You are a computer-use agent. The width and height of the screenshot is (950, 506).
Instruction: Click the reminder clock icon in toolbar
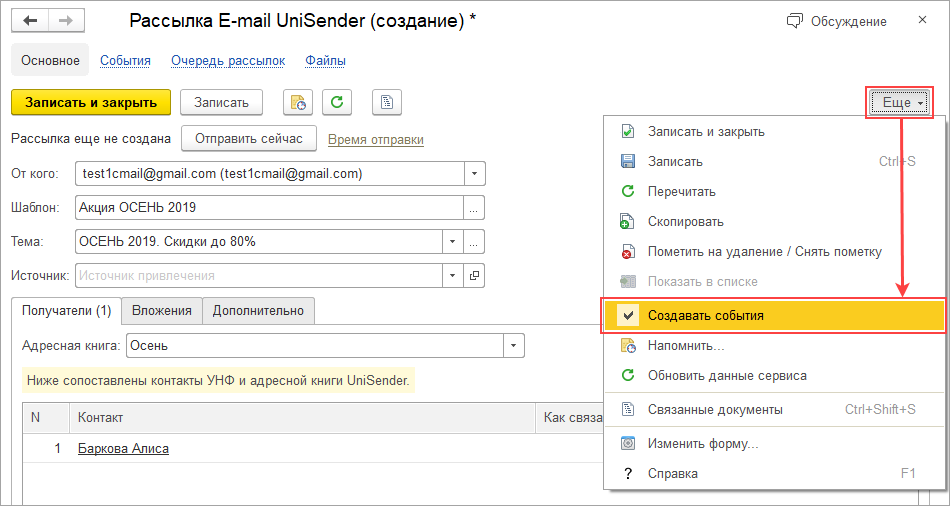[x=299, y=102]
